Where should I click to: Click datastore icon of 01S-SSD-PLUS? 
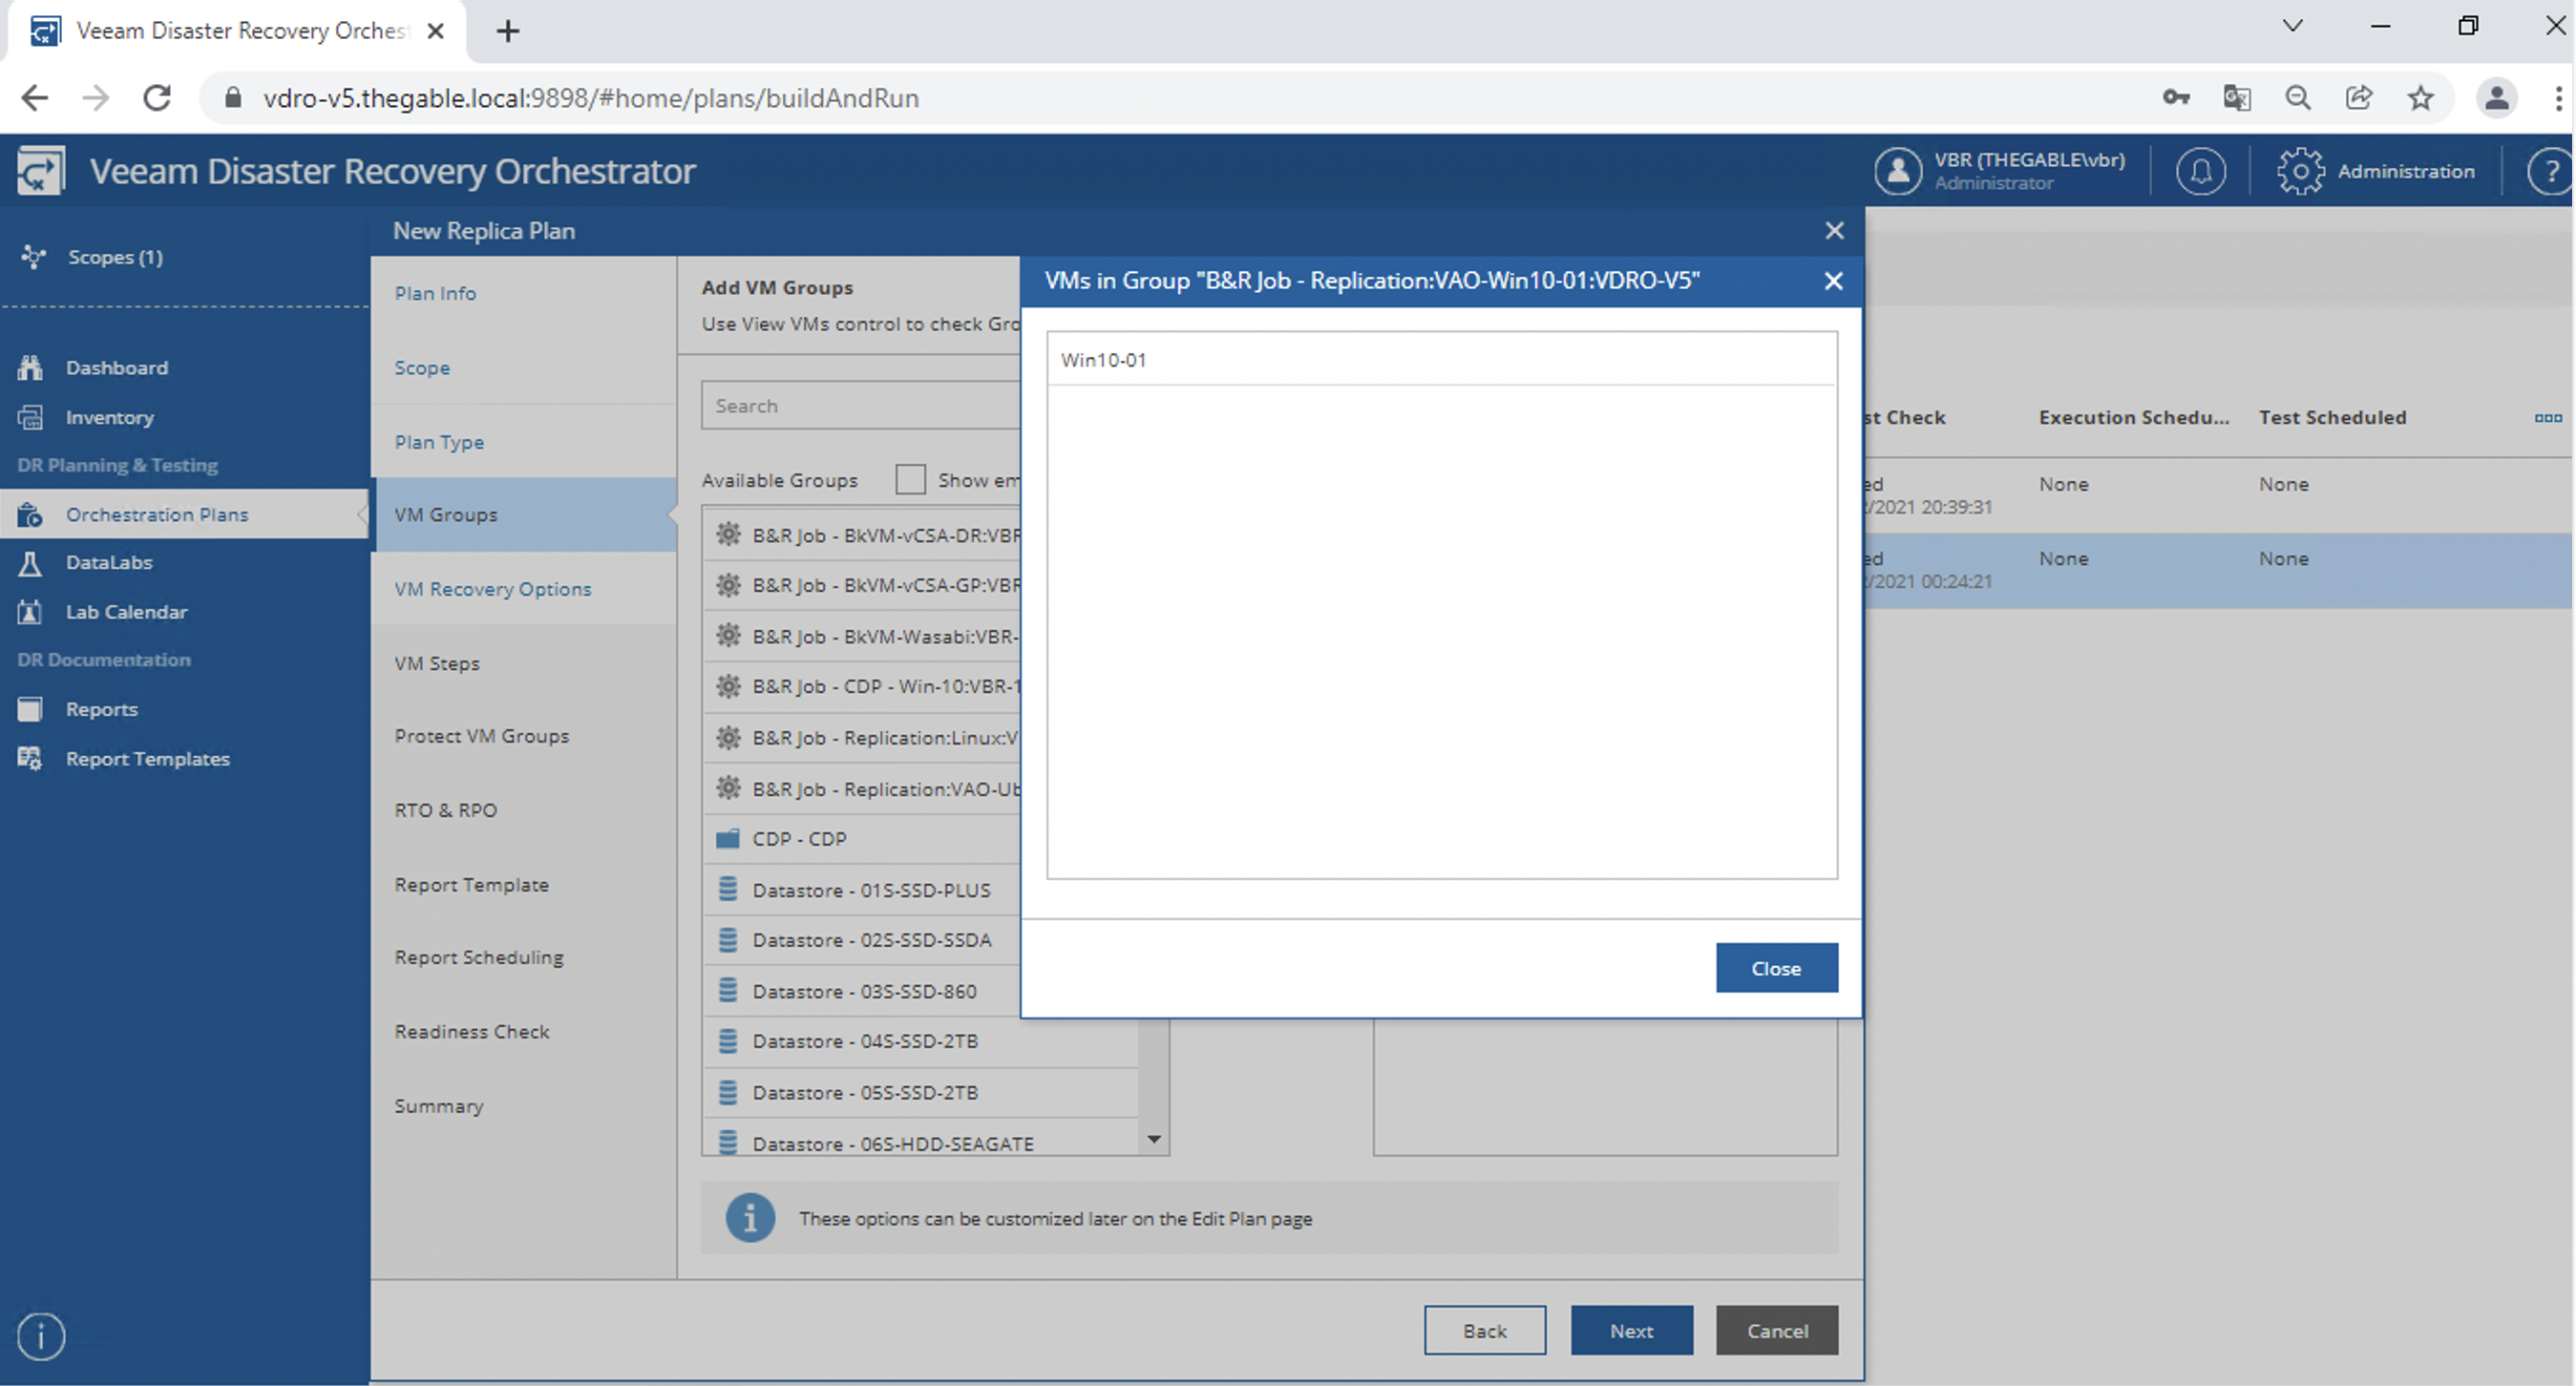click(x=728, y=889)
